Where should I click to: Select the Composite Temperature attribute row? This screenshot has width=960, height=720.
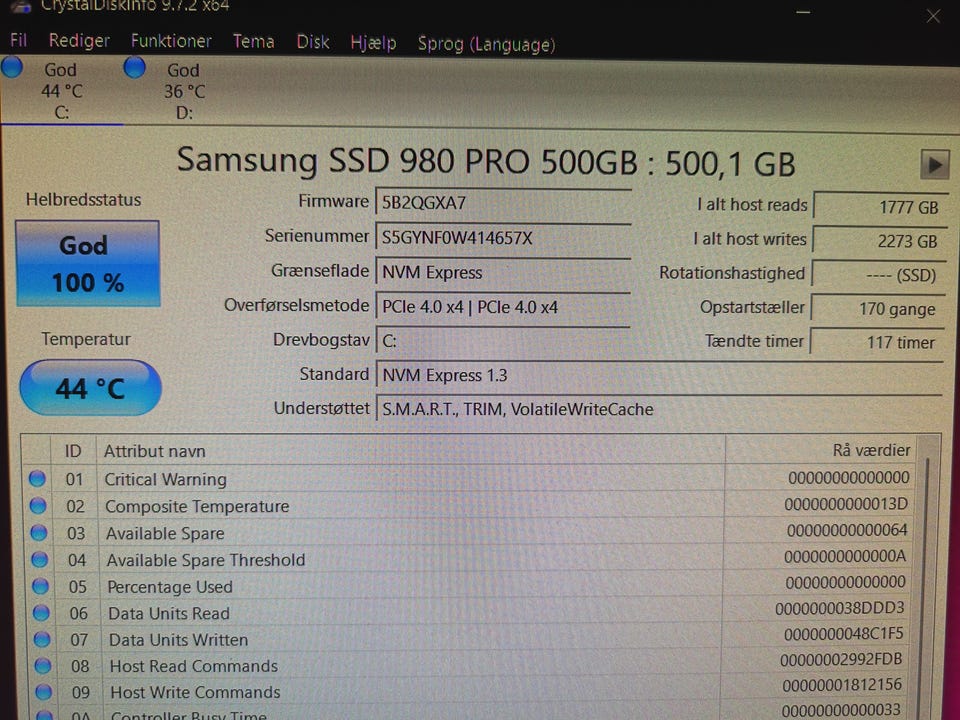(x=469, y=505)
